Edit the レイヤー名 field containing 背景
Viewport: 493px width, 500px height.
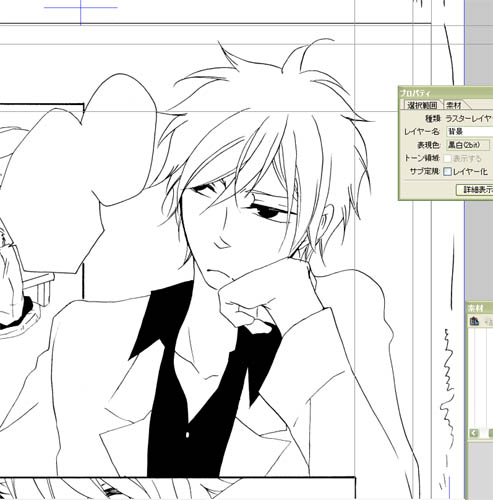click(470, 131)
